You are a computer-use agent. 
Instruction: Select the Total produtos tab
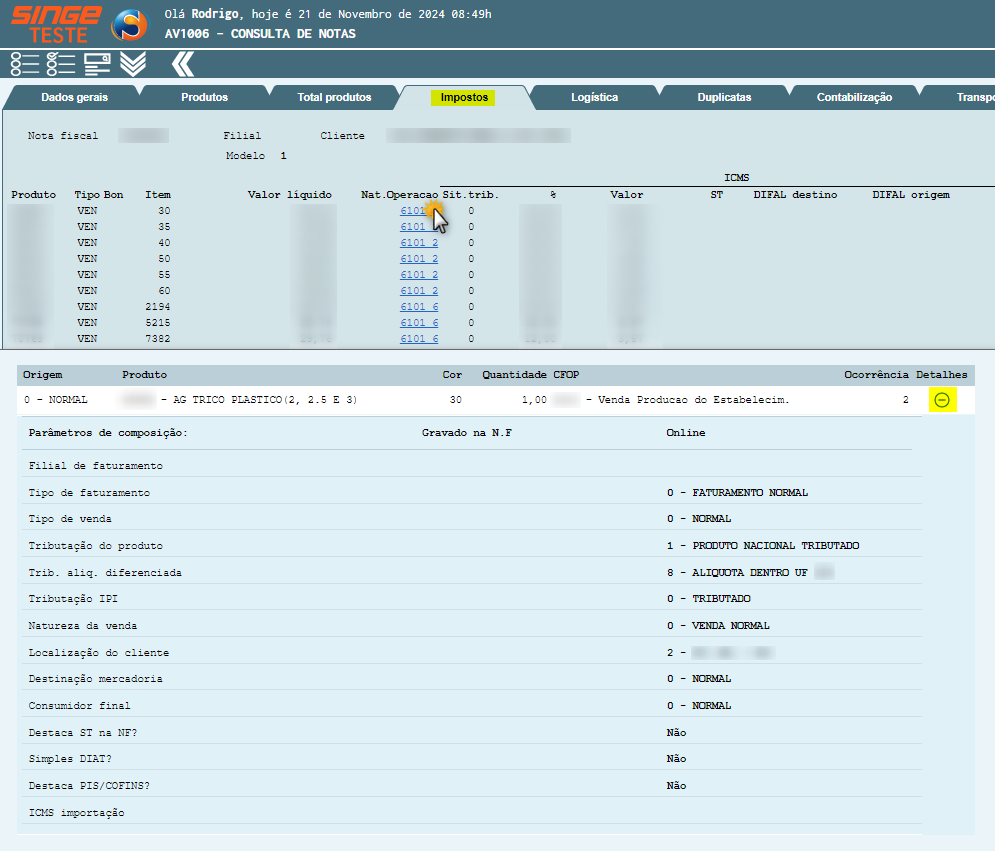coord(334,97)
